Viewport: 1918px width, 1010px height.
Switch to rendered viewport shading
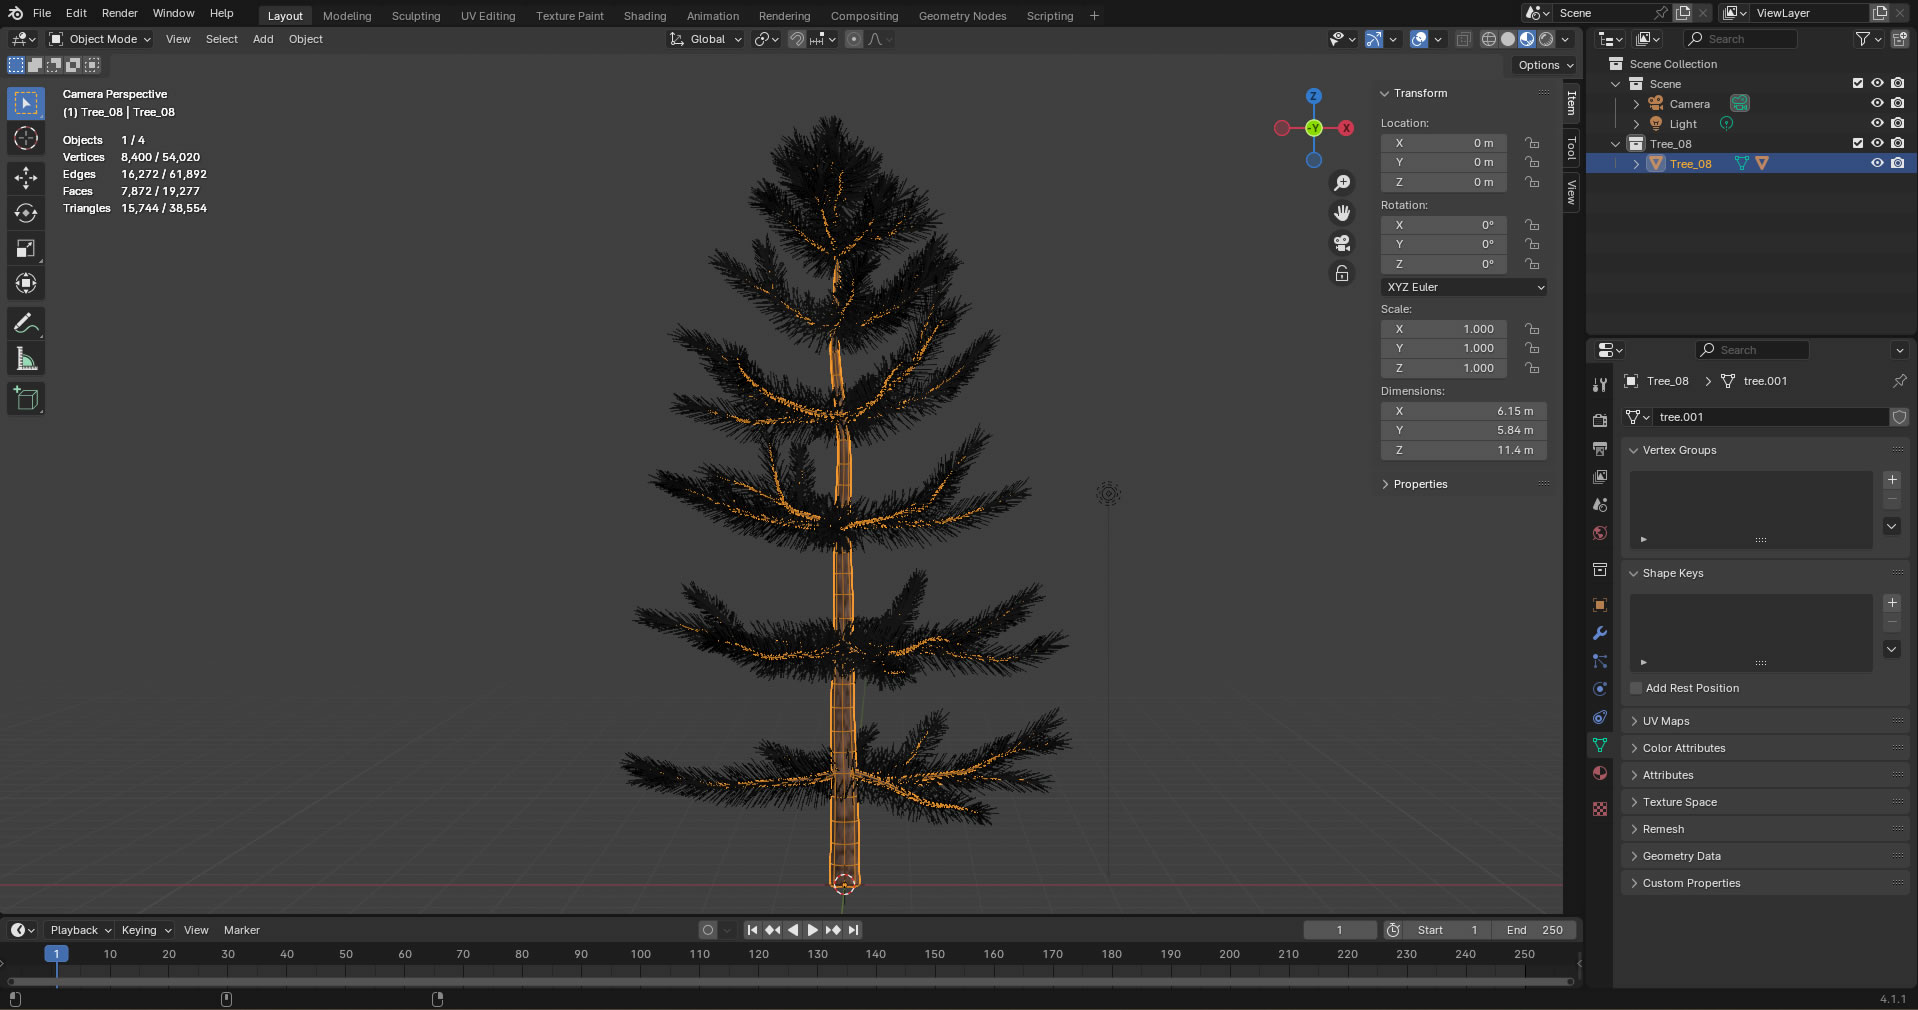pyautogui.click(x=1546, y=39)
